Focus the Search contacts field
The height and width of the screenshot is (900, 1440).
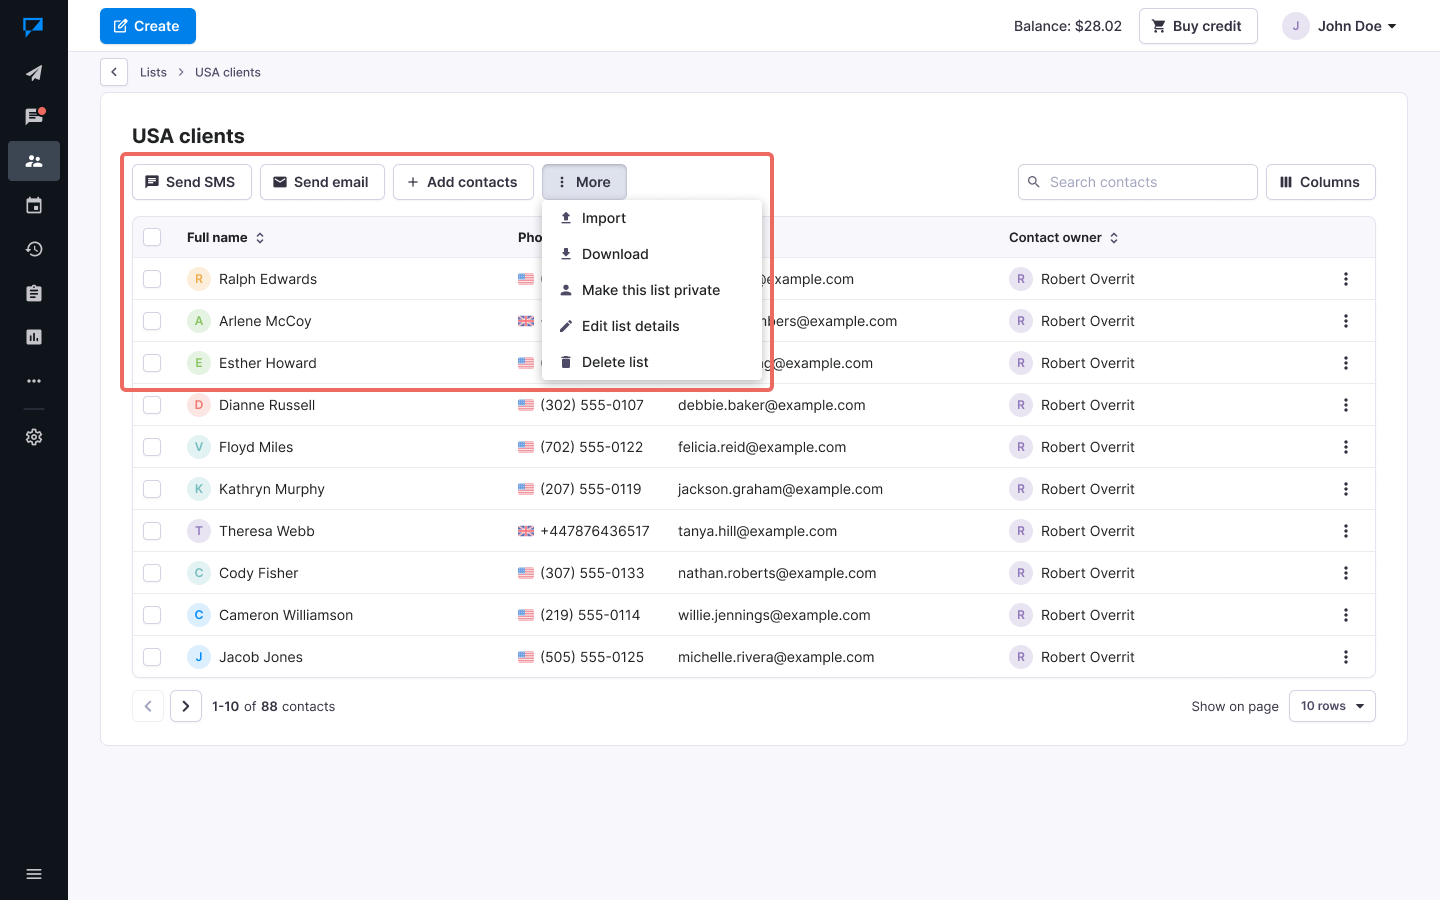[x=1138, y=182]
